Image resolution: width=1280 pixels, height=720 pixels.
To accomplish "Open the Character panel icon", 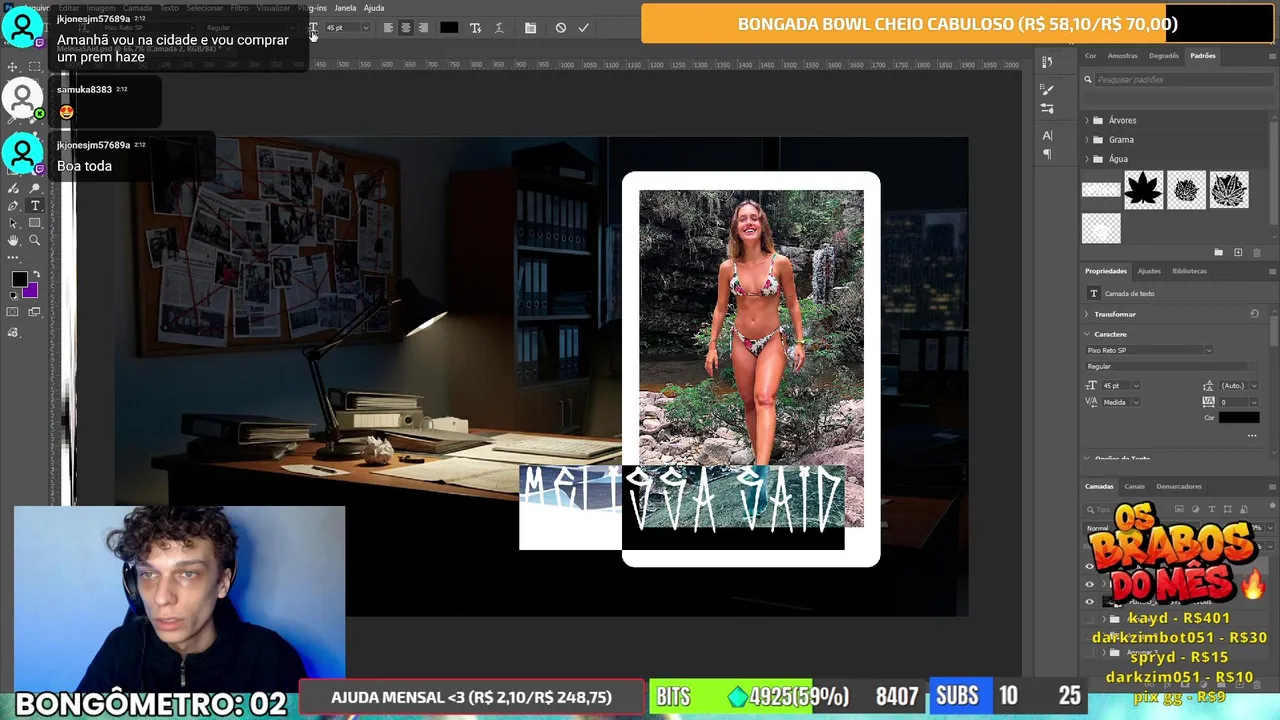I will pos(1047,135).
